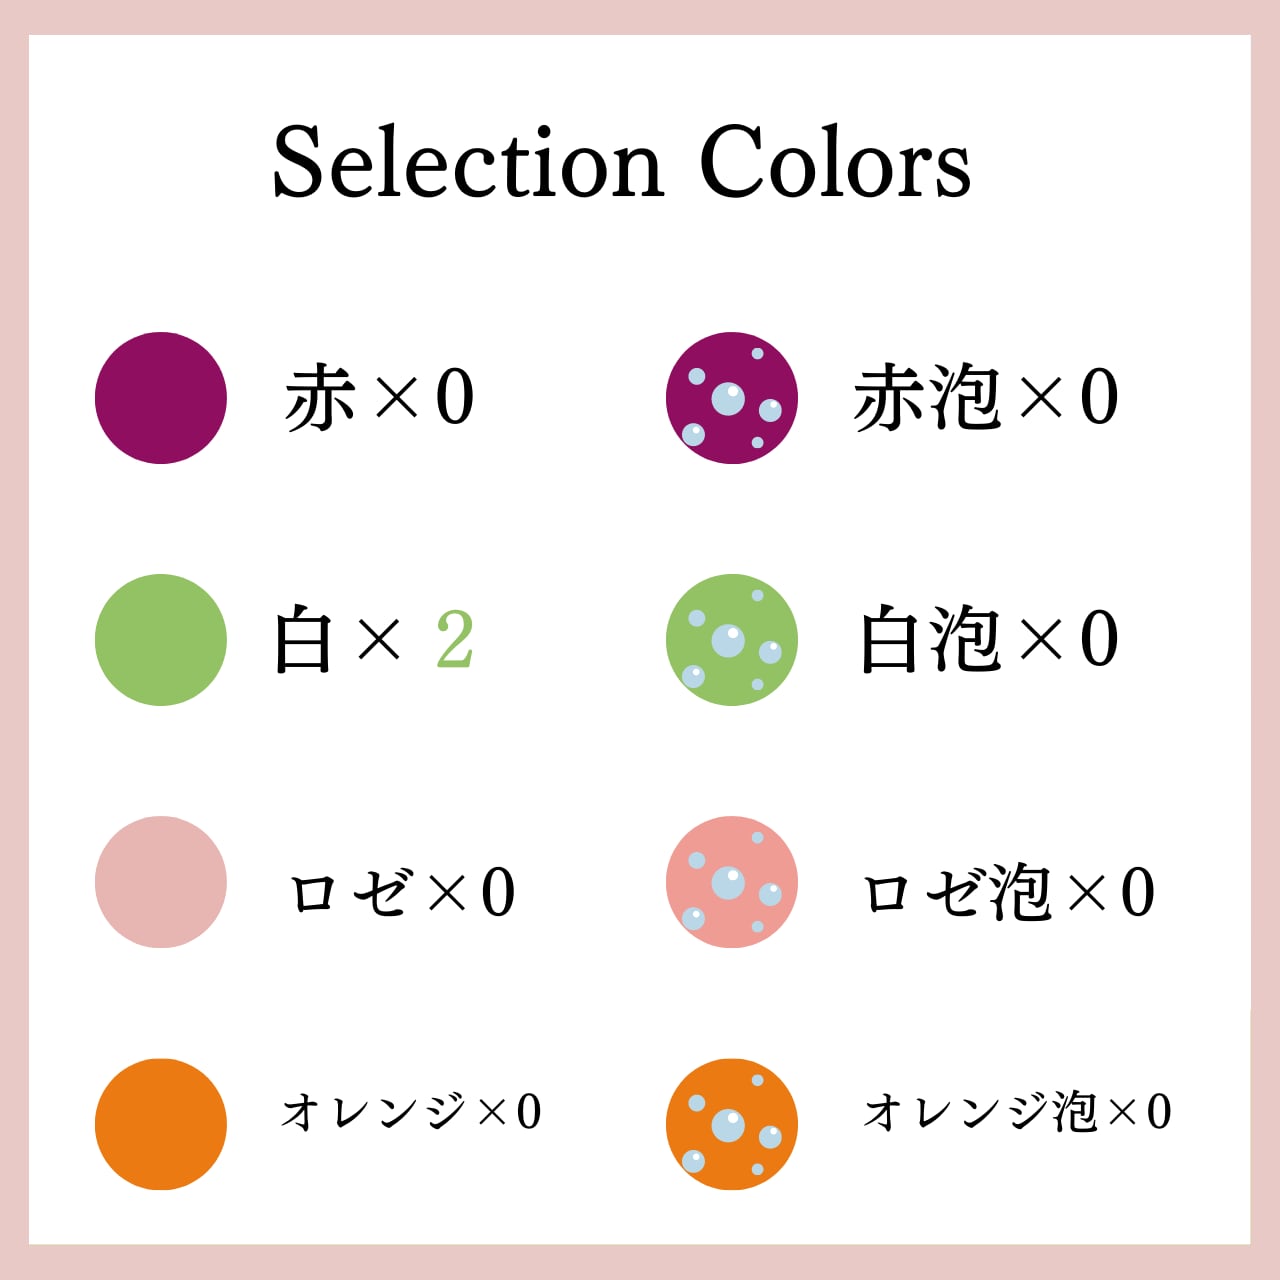Choose the pale pink rosé circle

[161, 882]
